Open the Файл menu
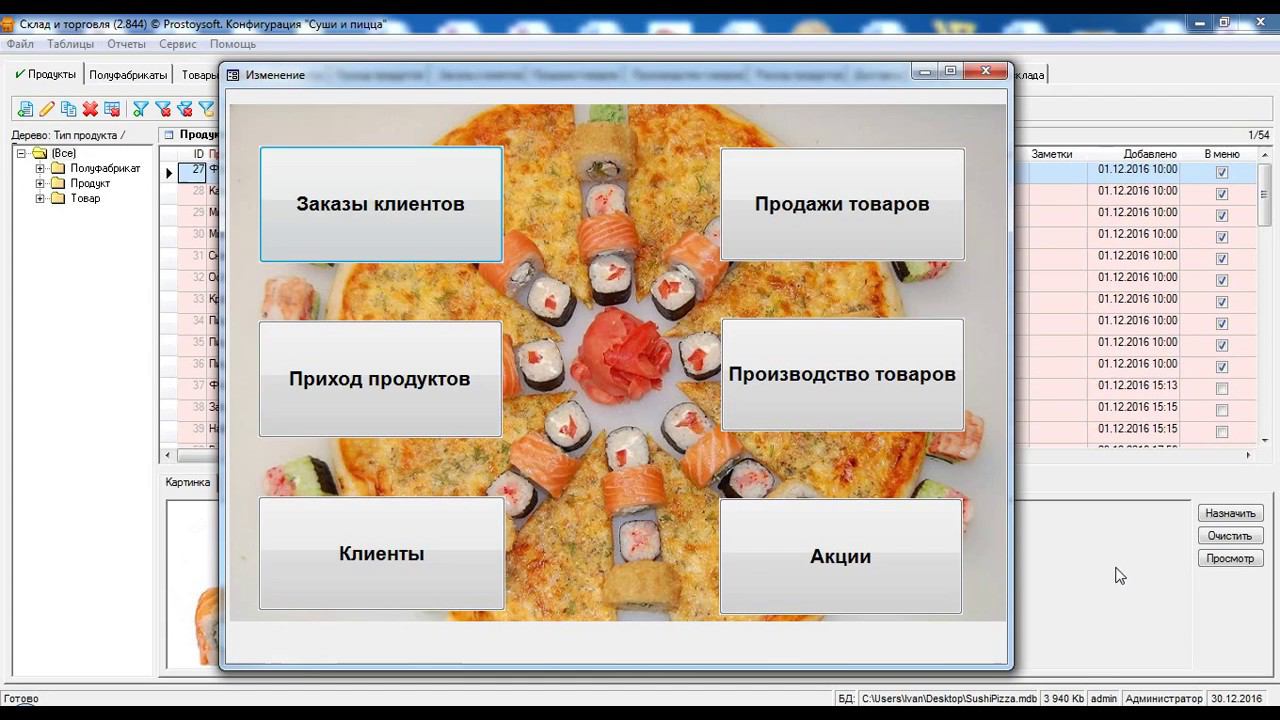The width and height of the screenshot is (1280, 720). click(20, 44)
